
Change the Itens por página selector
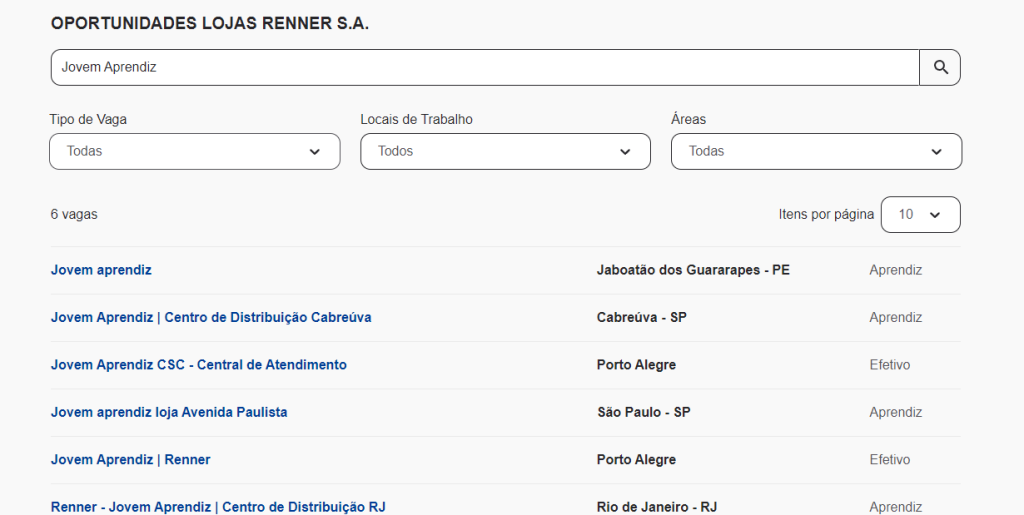[x=920, y=215]
